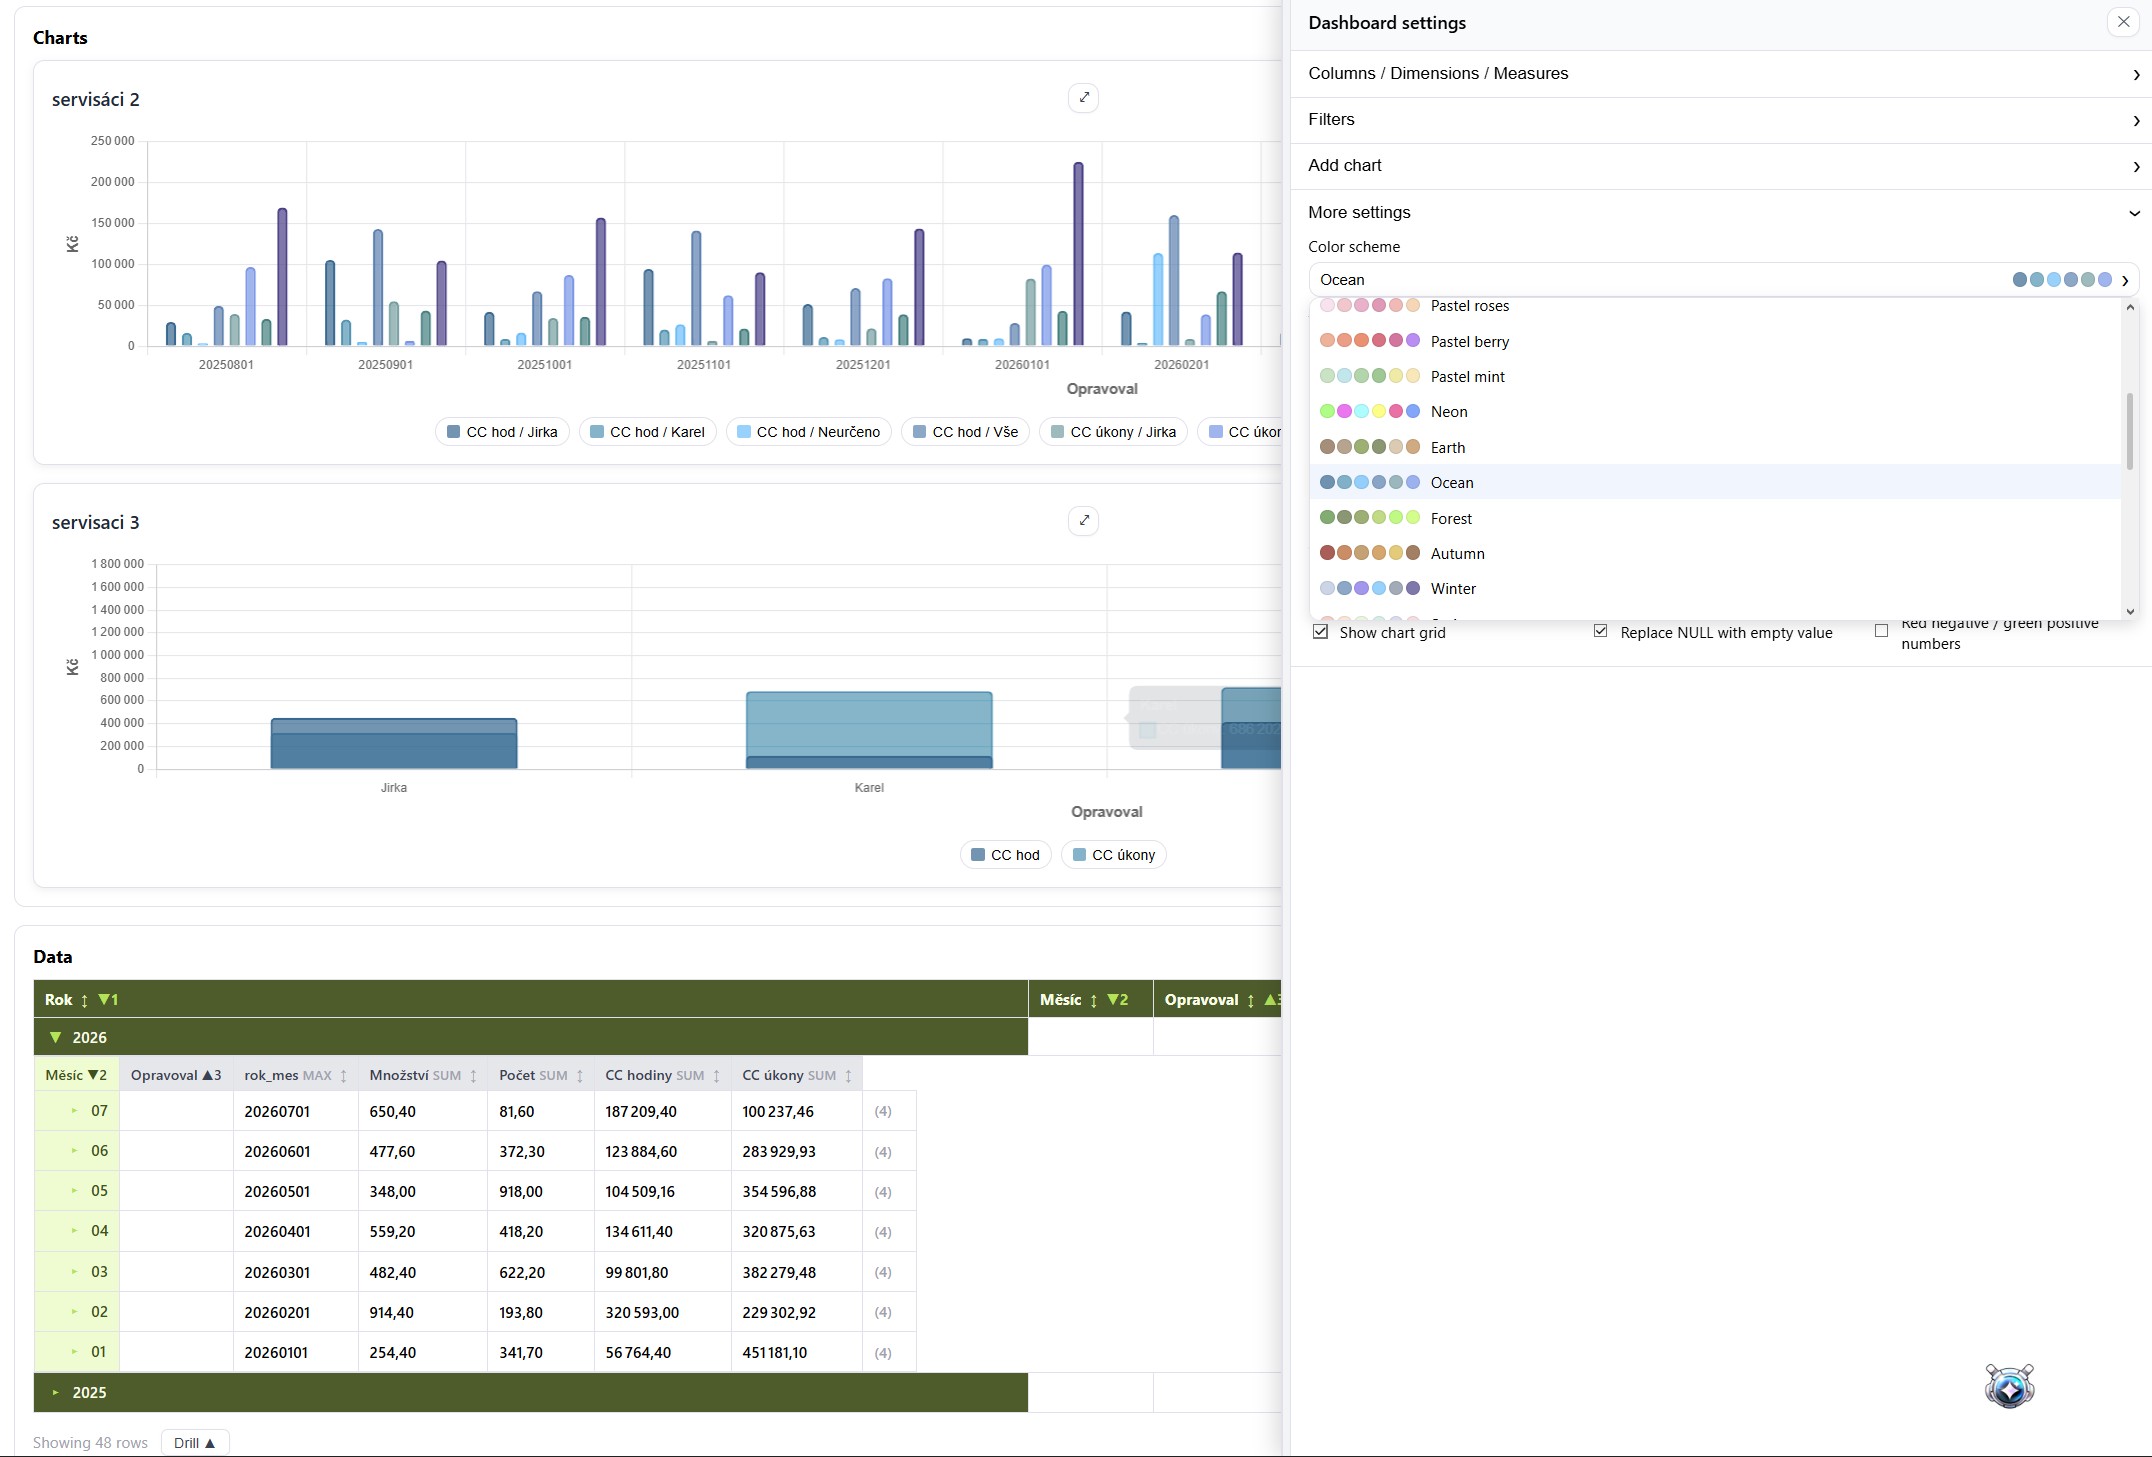Select the Pastel berry color scheme
The width and height of the screenshot is (2152, 1457).
1715,341
